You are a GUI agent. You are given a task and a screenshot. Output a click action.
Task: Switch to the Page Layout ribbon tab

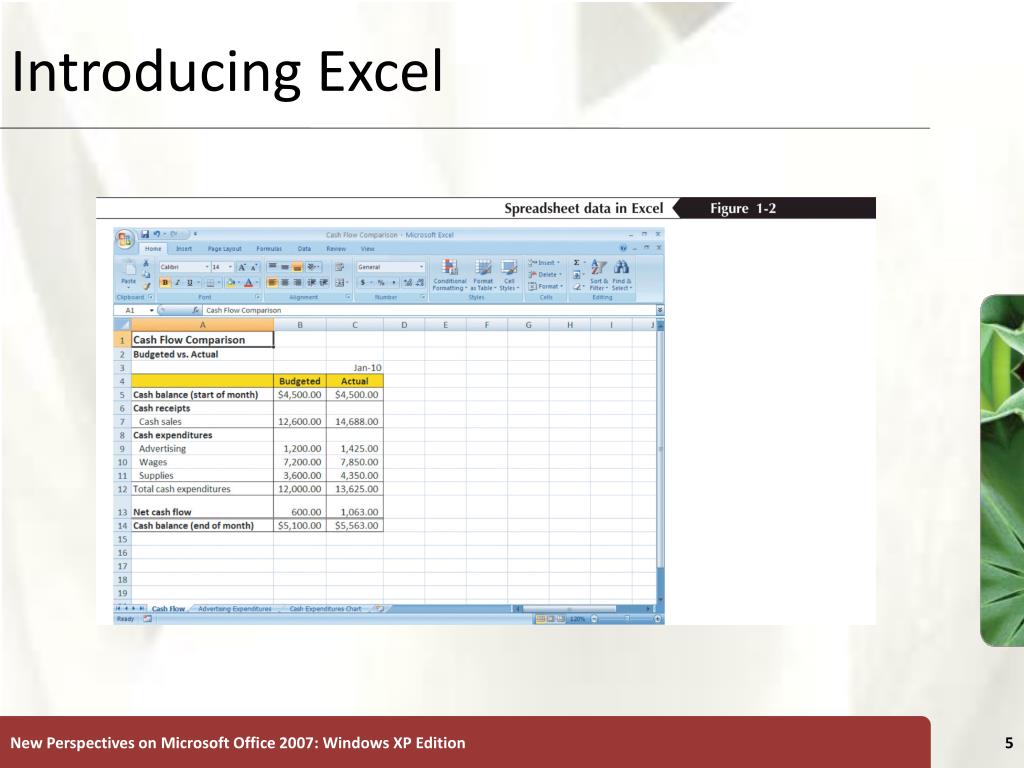click(x=225, y=249)
